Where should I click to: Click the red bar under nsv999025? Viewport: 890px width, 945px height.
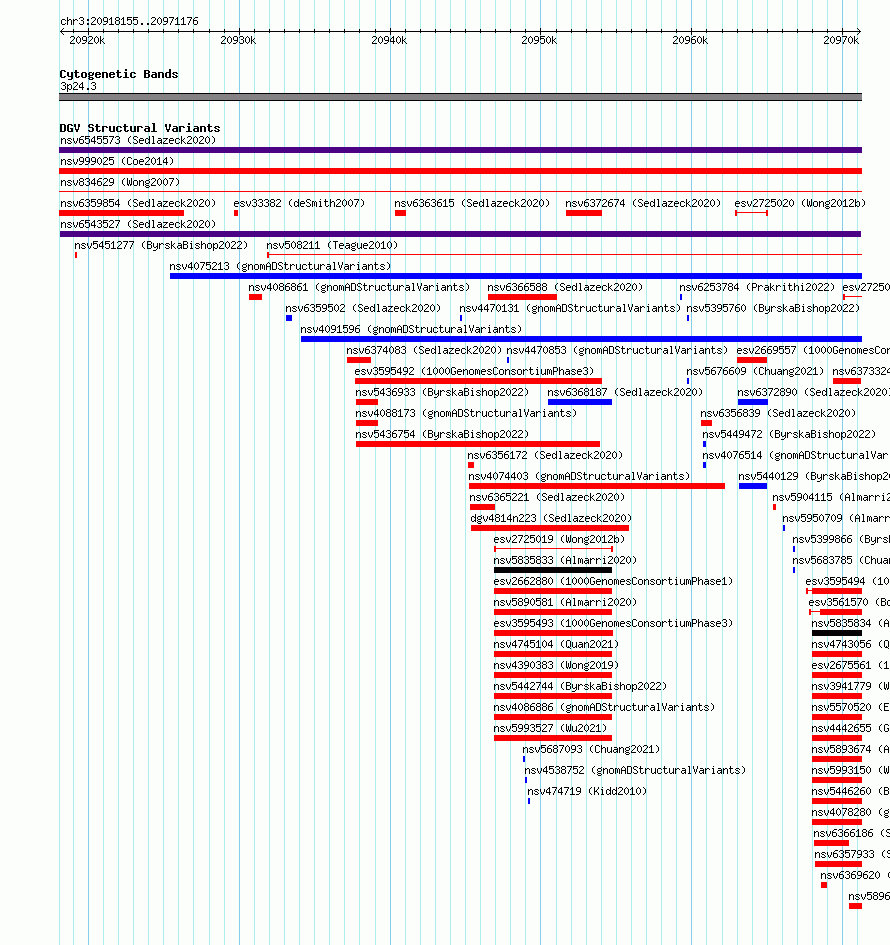click(460, 171)
